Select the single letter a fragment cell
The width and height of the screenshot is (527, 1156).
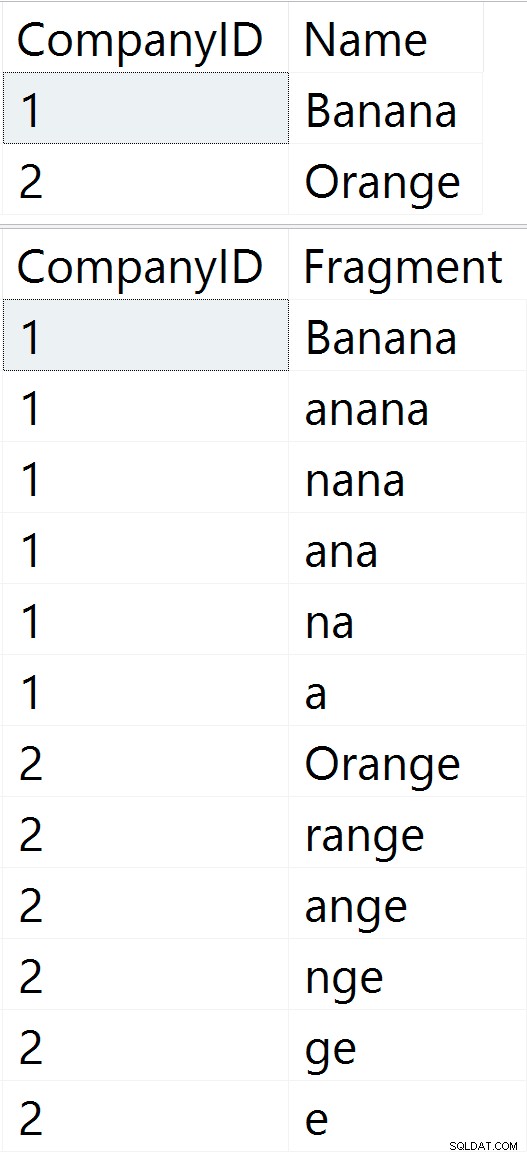click(408, 691)
